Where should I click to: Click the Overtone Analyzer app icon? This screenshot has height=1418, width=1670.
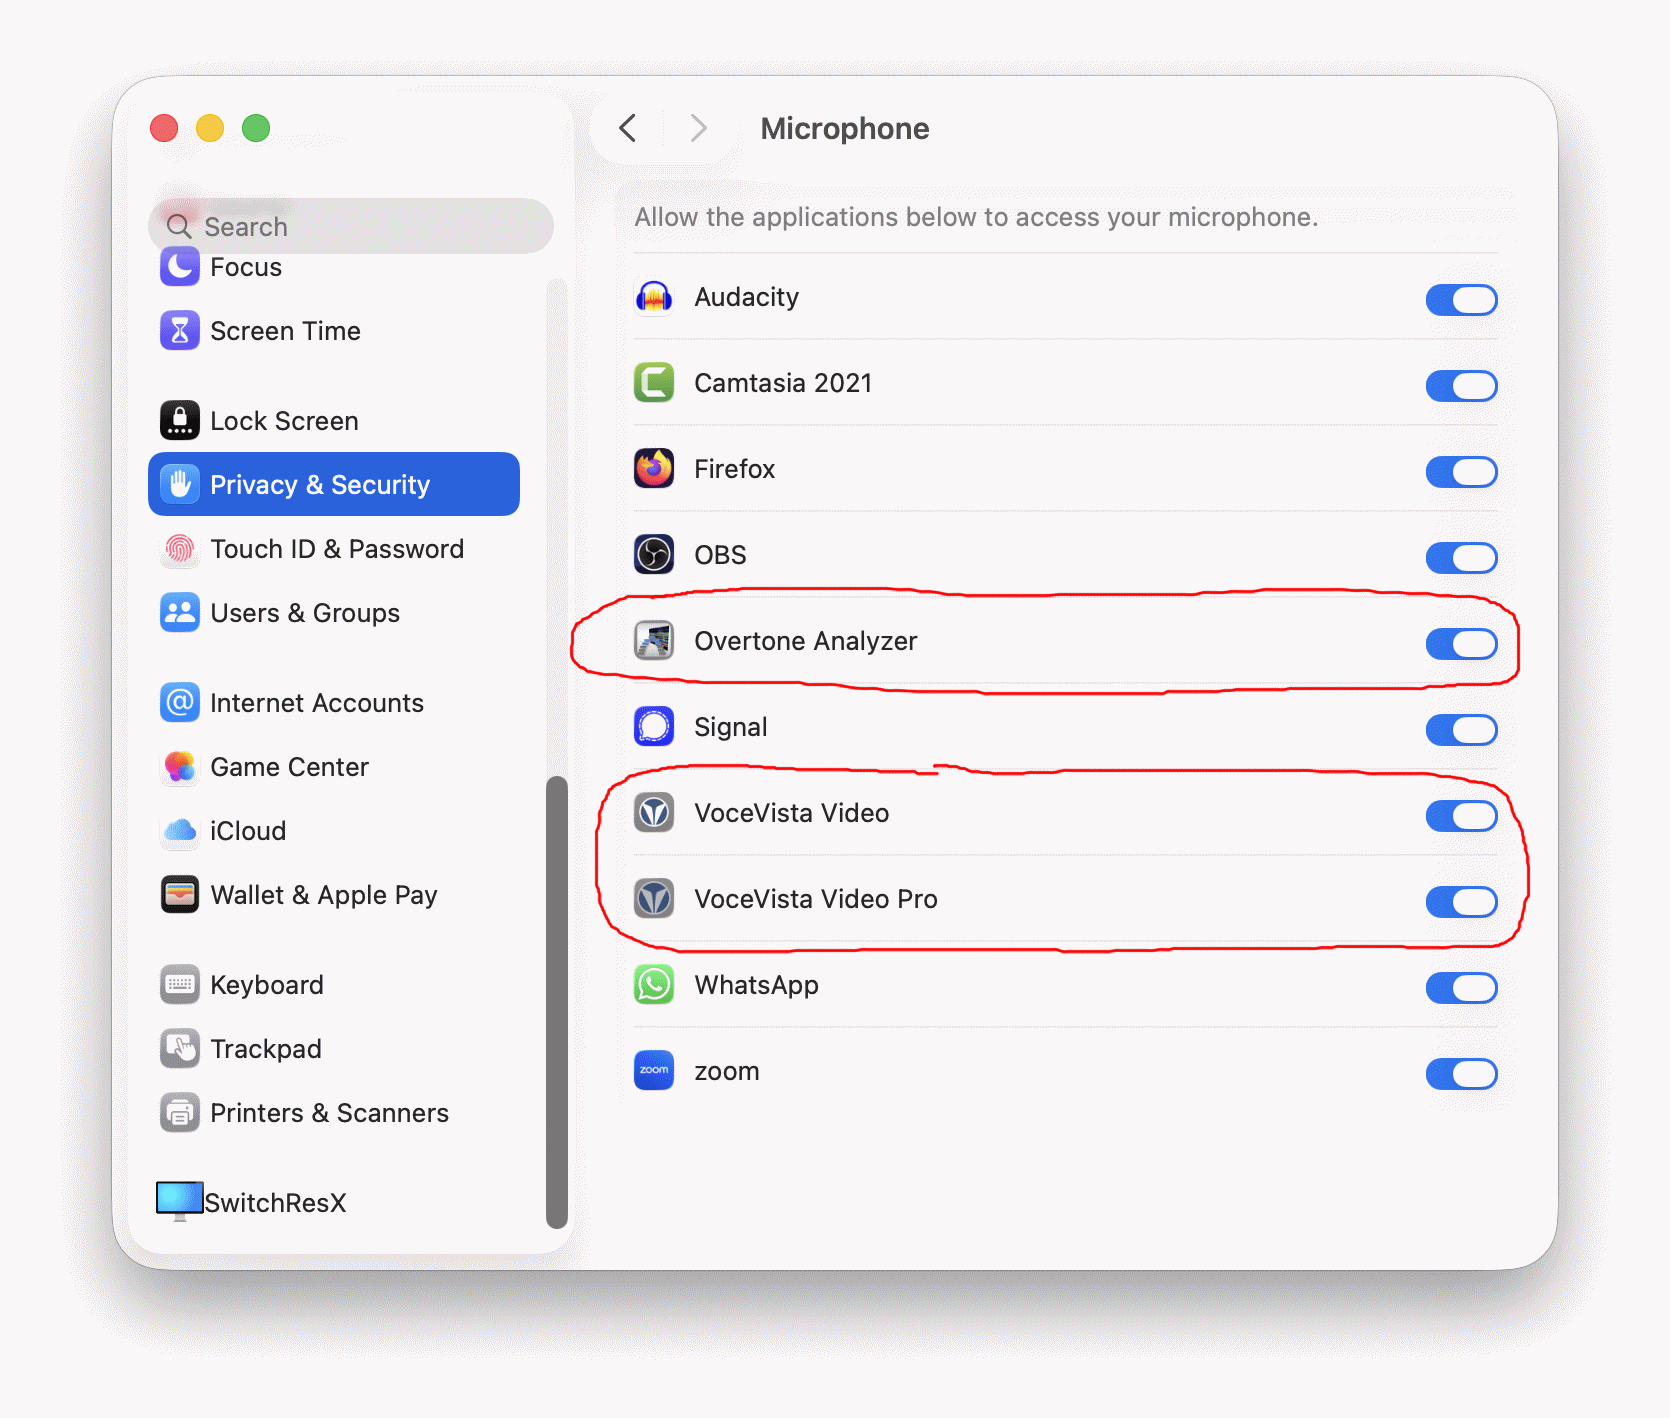point(654,641)
